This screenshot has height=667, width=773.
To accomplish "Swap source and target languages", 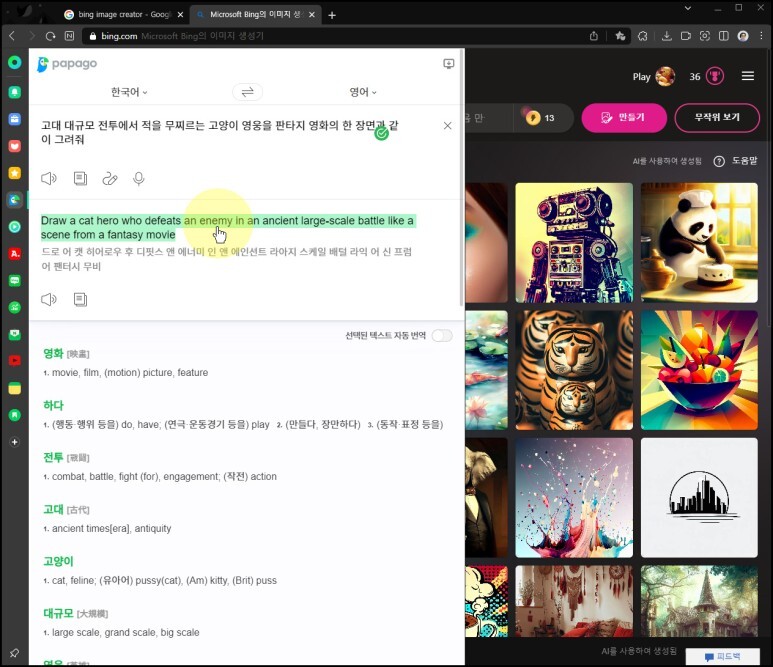I will coord(247,92).
